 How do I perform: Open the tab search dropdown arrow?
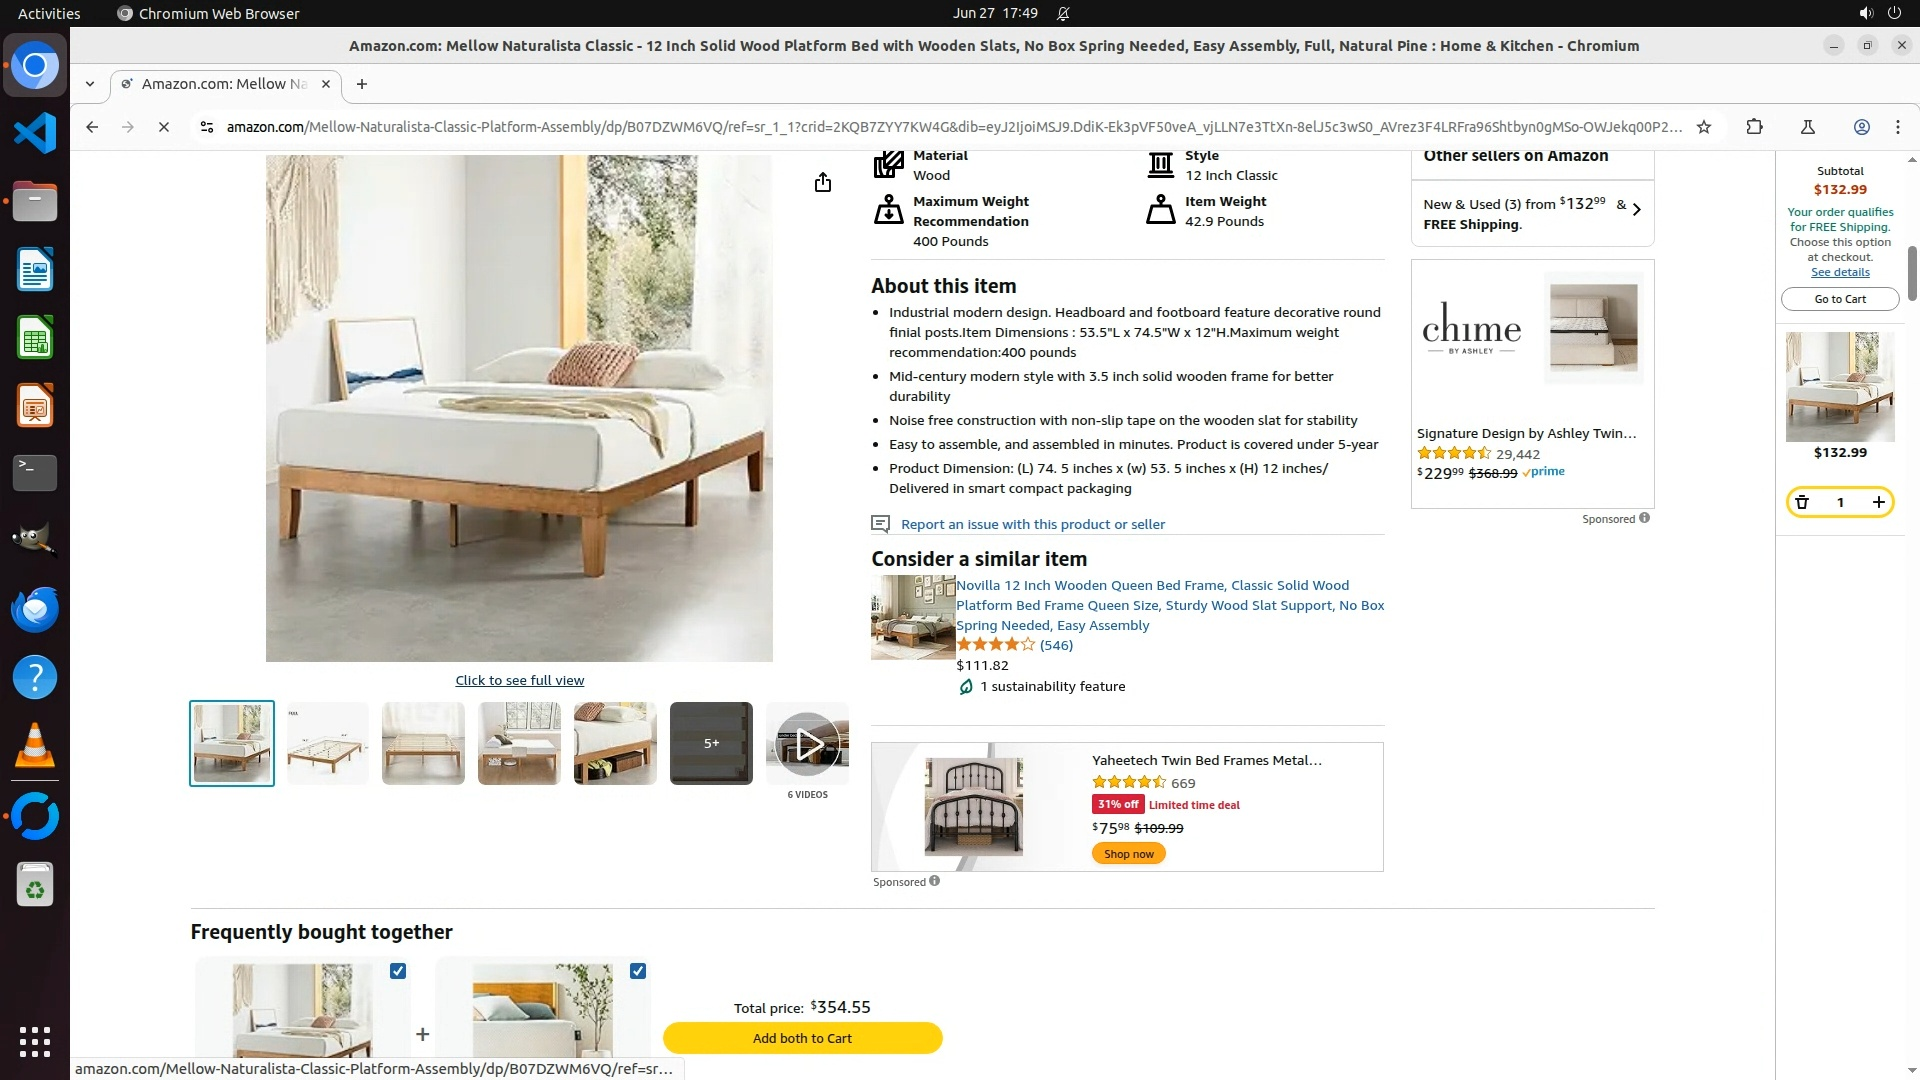coord(90,84)
